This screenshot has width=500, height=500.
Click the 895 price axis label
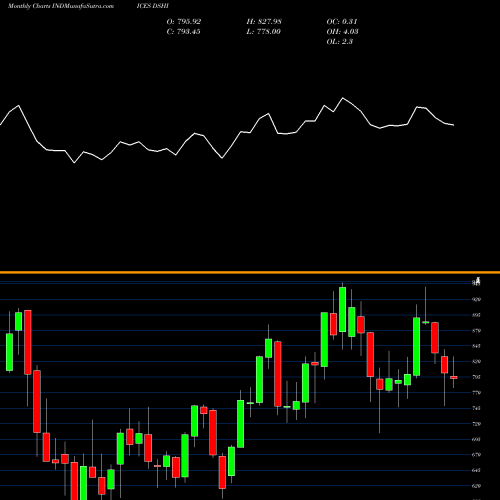tap(476, 315)
